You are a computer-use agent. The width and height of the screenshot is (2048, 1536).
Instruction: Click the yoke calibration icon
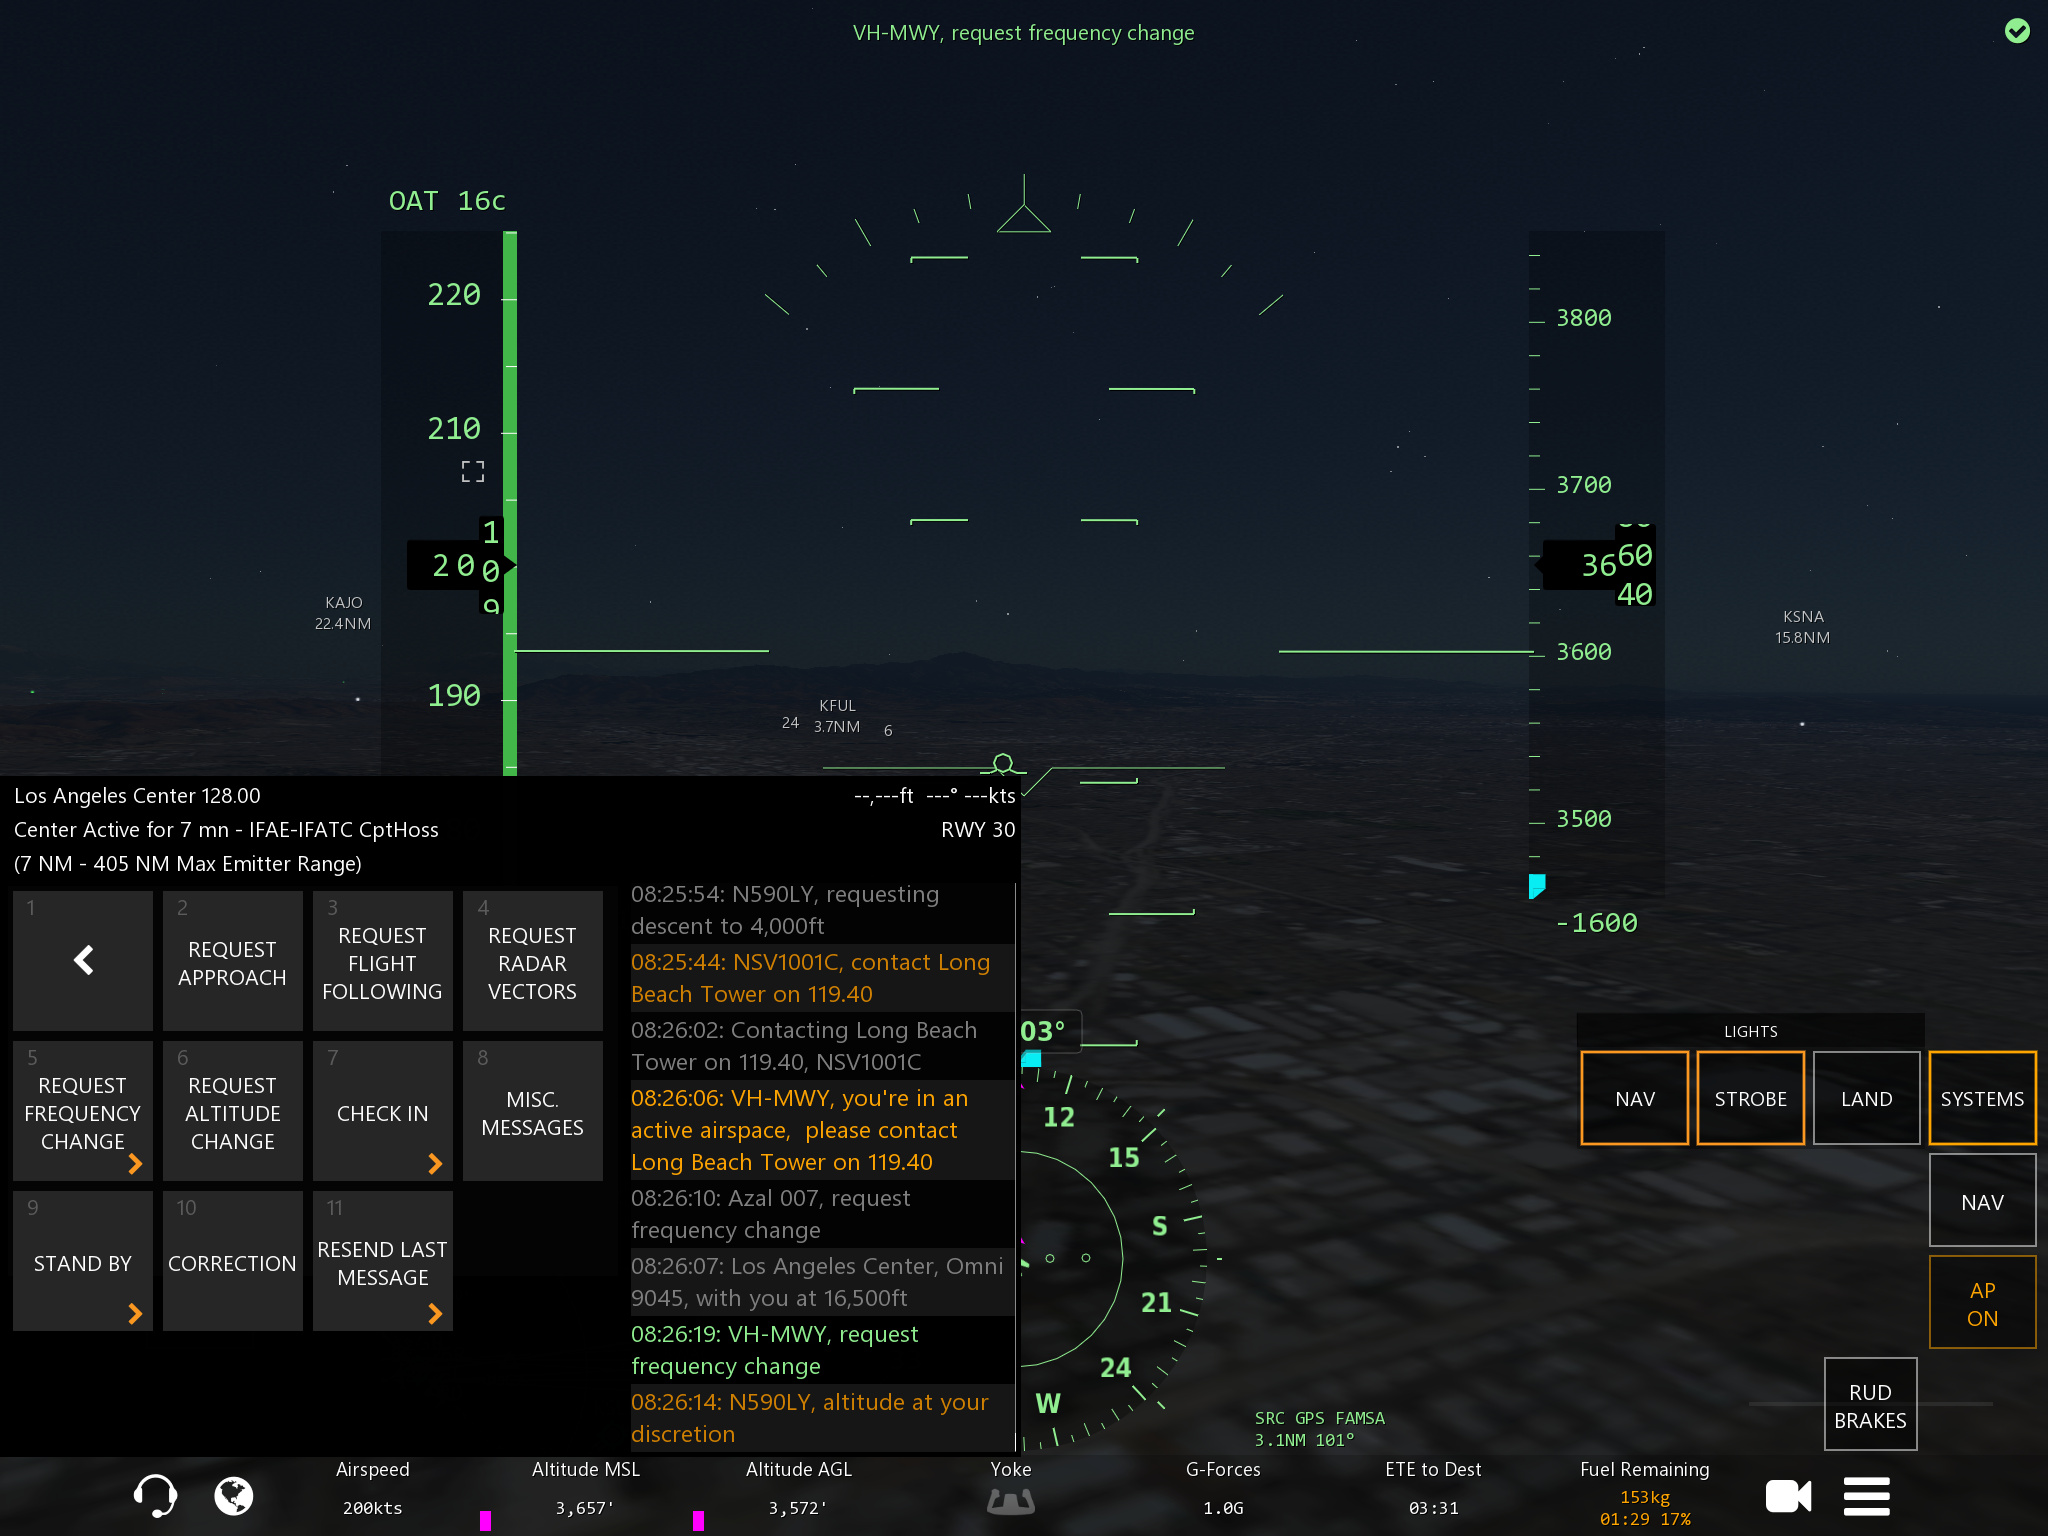pos(1010,1500)
